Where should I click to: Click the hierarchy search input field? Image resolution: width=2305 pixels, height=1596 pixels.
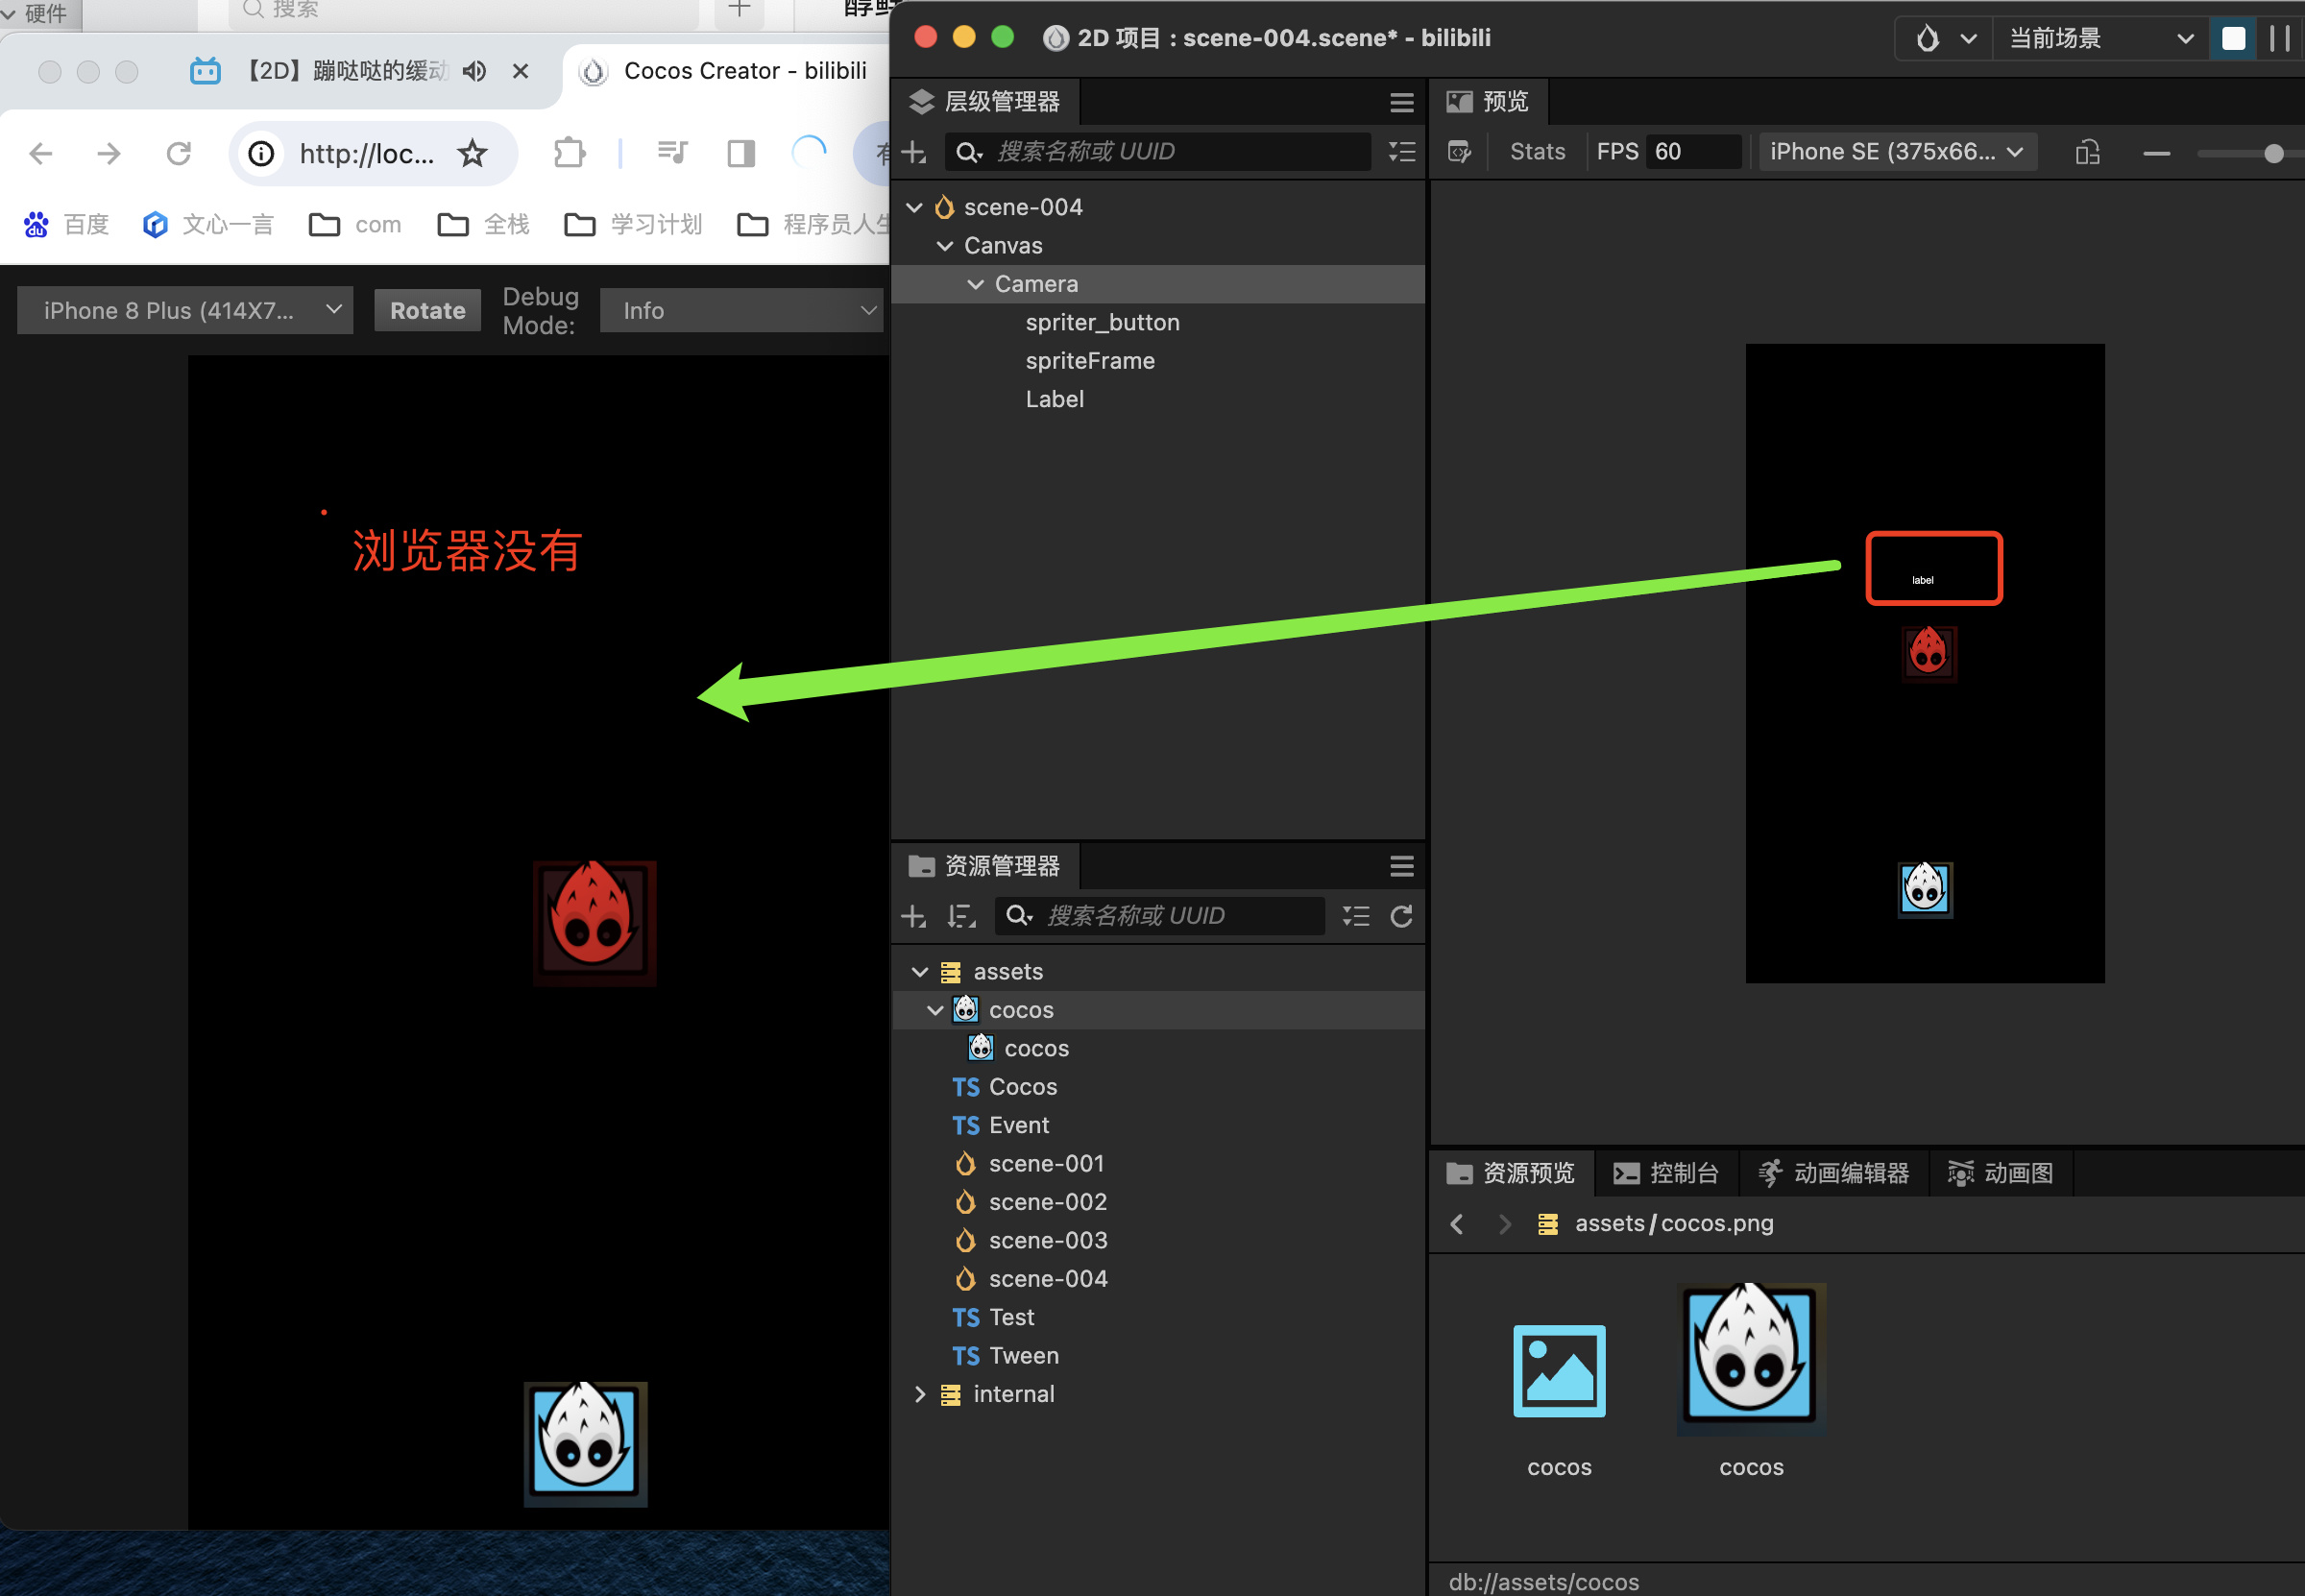(x=1170, y=152)
